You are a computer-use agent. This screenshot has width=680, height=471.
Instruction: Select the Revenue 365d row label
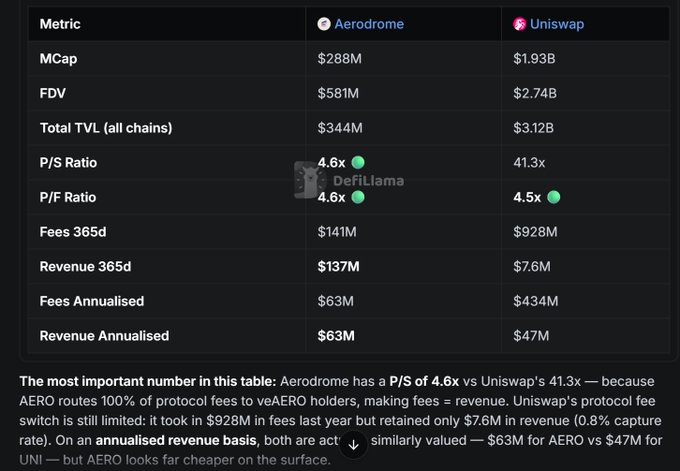pos(85,267)
